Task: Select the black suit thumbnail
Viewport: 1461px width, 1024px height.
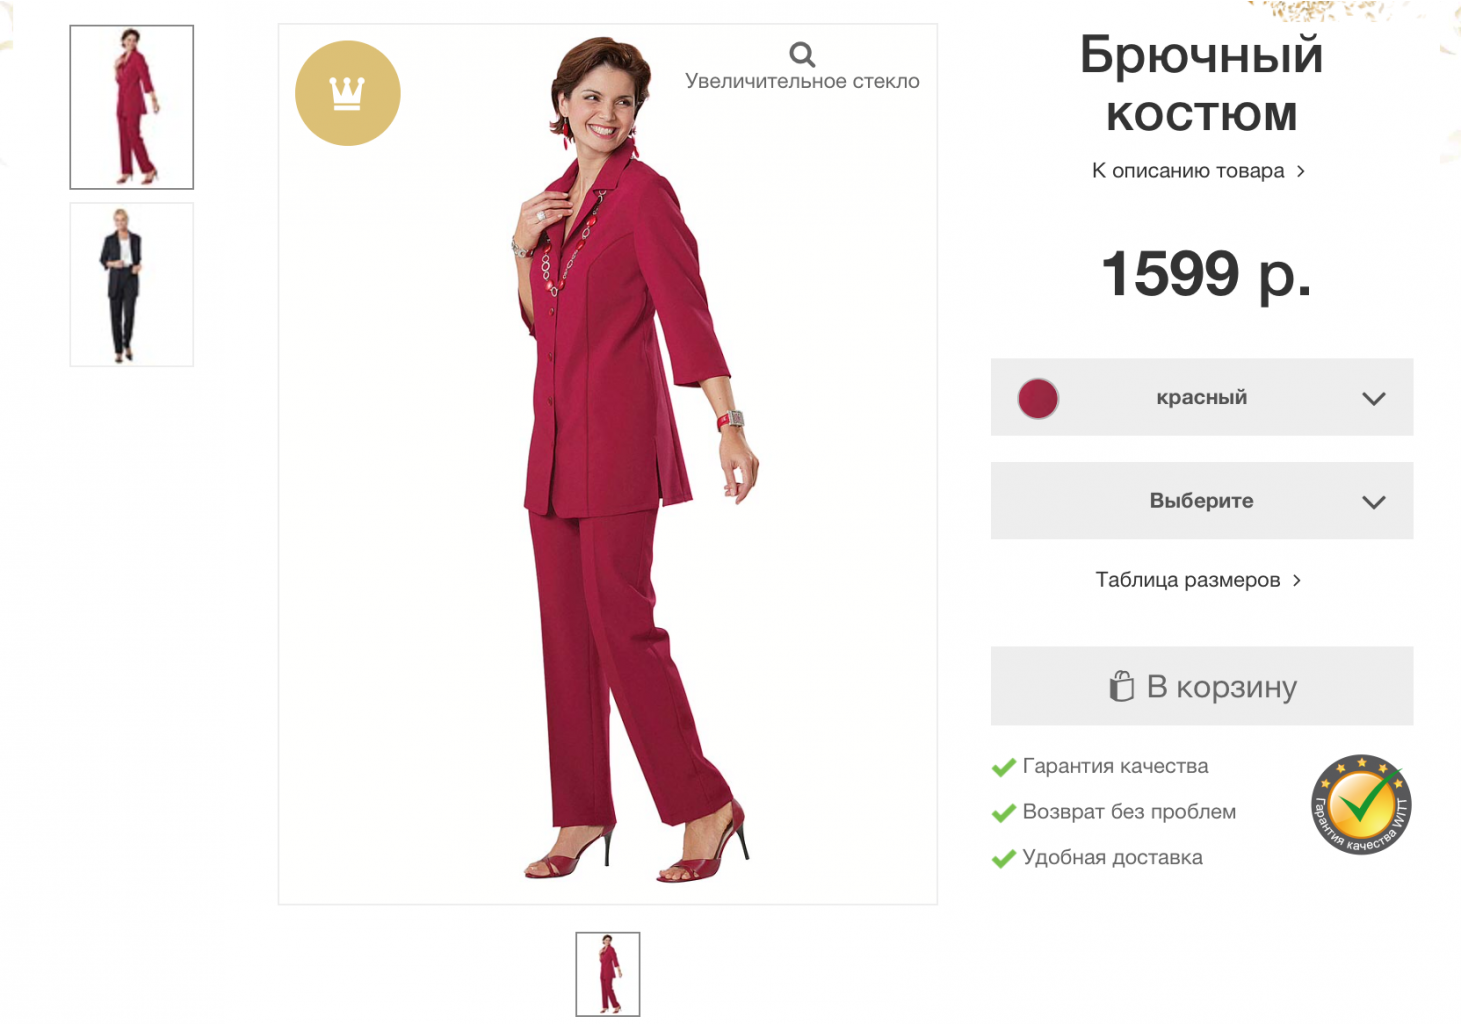Action: pyautogui.click(x=132, y=285)
